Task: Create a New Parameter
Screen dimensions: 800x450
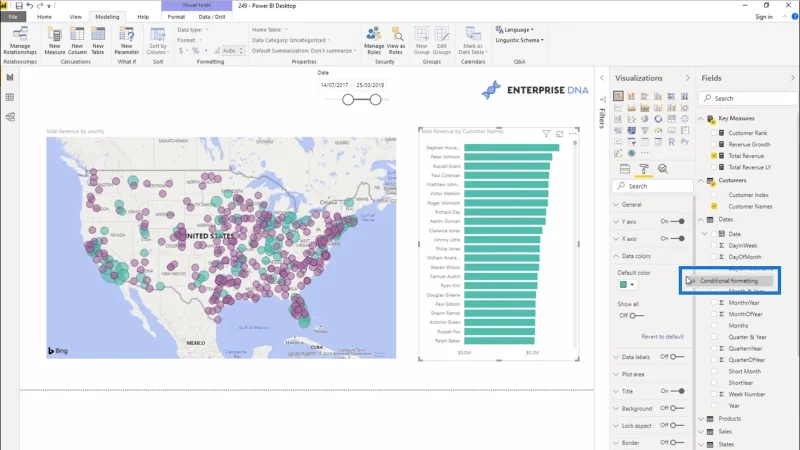Action: [127, 41]
